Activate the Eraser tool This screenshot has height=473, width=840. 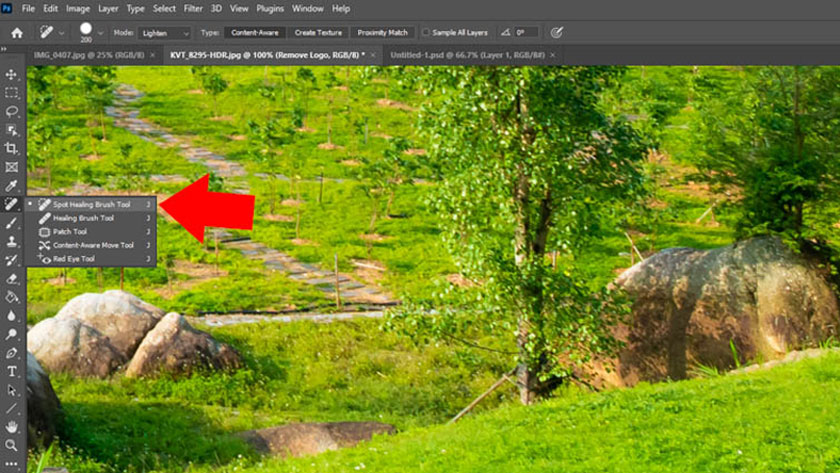(x=12, y=279)
